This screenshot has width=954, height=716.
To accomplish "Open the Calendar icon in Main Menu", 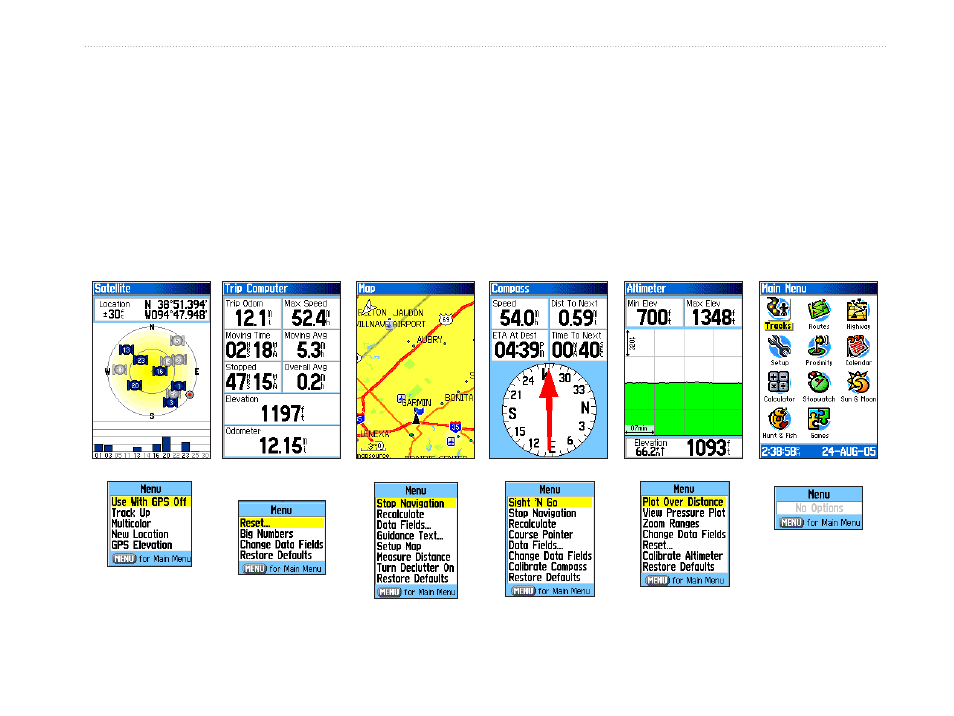I will pyautogui.click(x=858, y=346).
